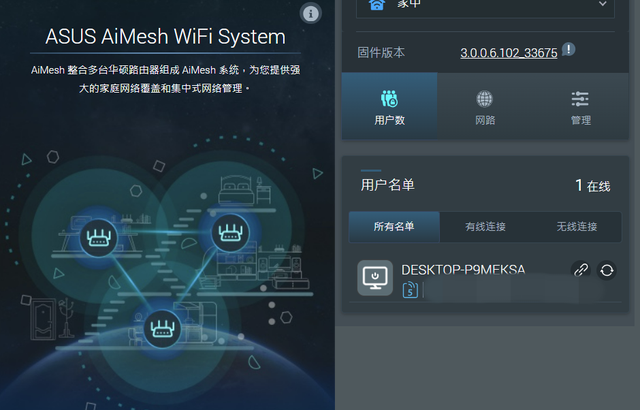The height and width of the screenshot is (410, 640).
Task: Click the static IP icon under DESKTOP-P9MEKSA
Action: tap(410, 290)
